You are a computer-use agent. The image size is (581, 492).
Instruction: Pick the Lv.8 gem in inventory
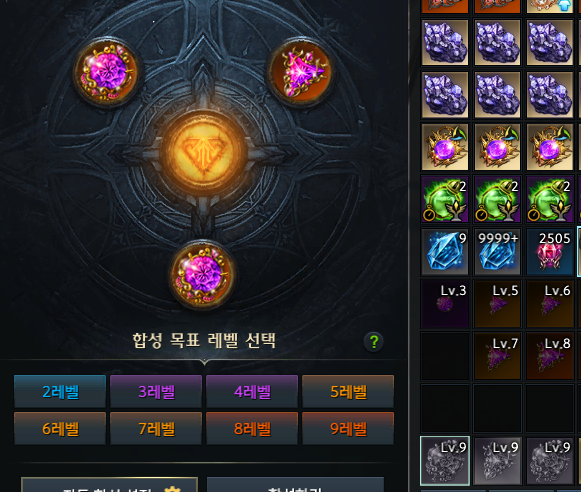tap(550, 356)
